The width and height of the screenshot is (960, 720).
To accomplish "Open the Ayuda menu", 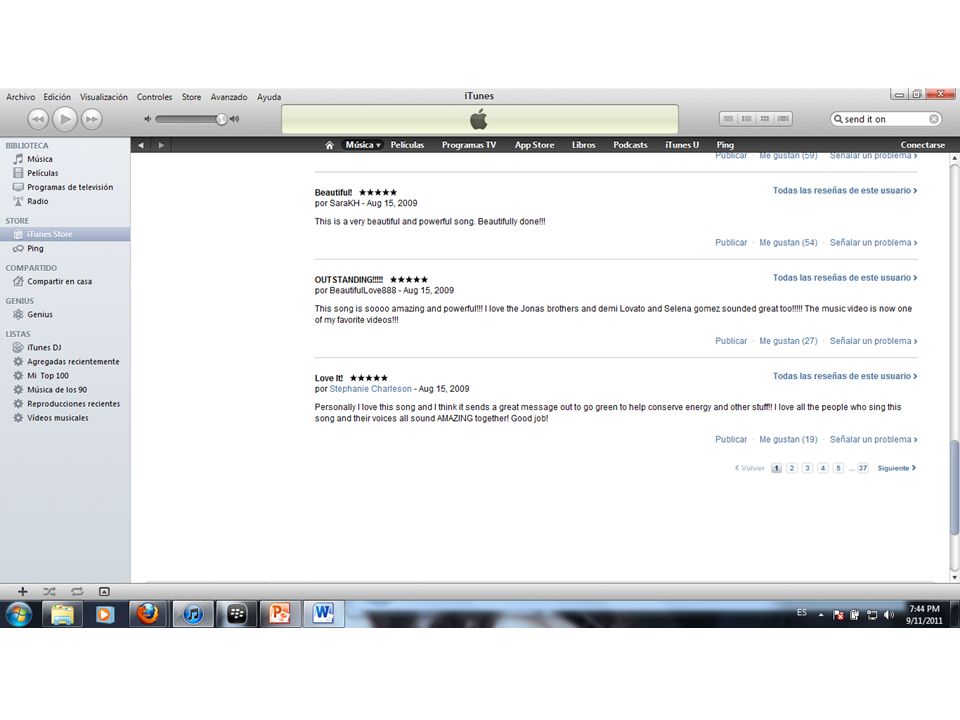I will click(269, 97).
